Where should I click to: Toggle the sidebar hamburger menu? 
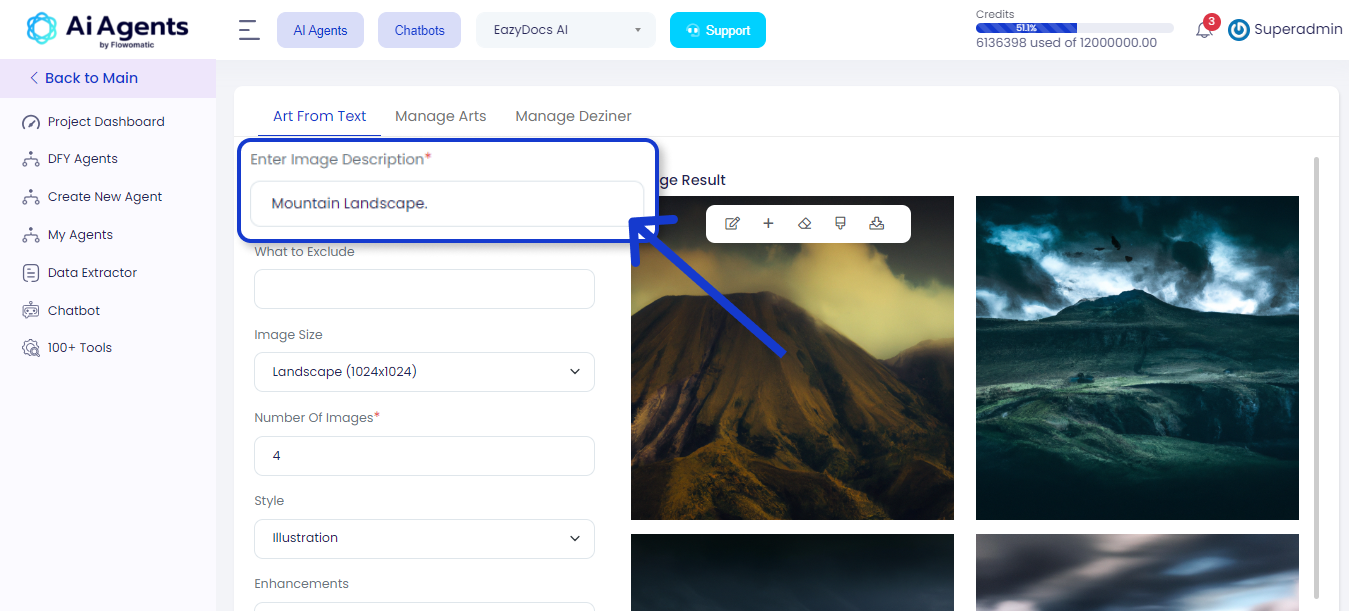coord(249,30)
